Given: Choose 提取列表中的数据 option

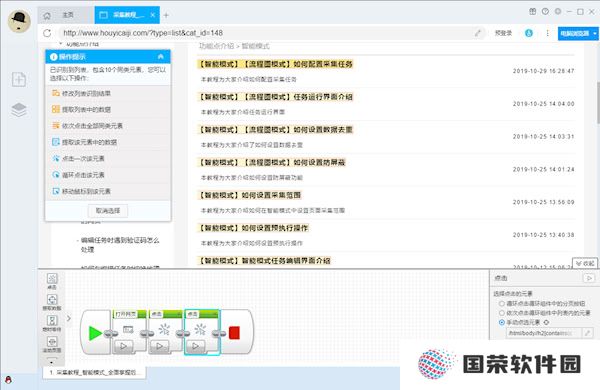Looking at the screenshot, I should pos(108,109).
